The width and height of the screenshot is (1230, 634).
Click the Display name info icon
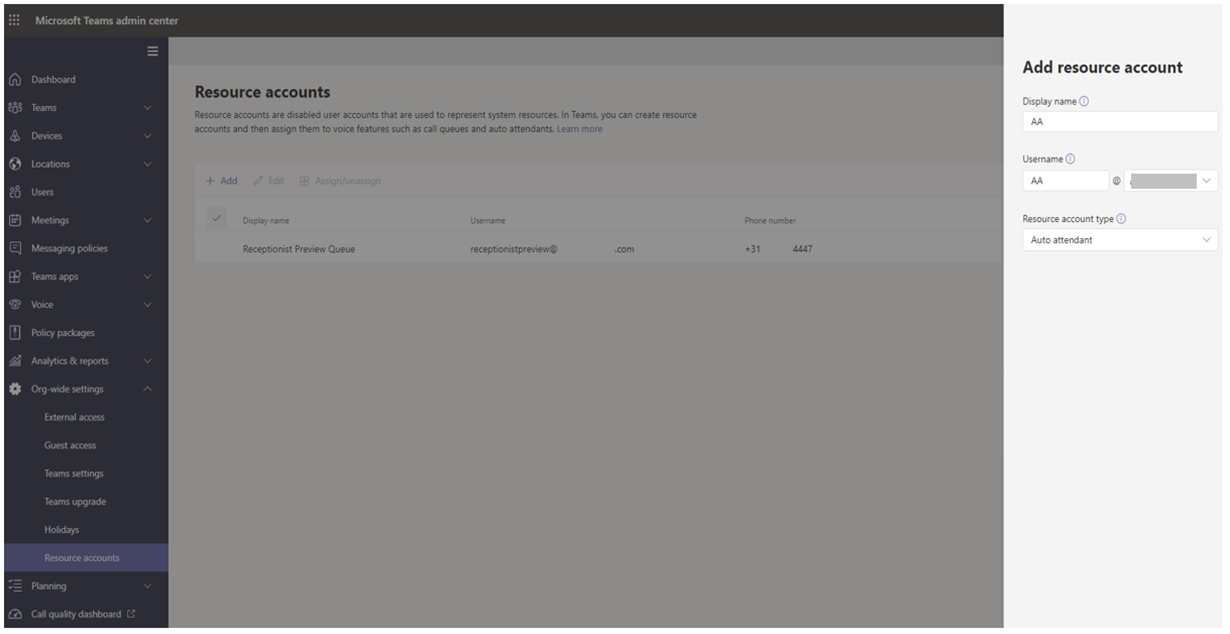[1084, 101]
